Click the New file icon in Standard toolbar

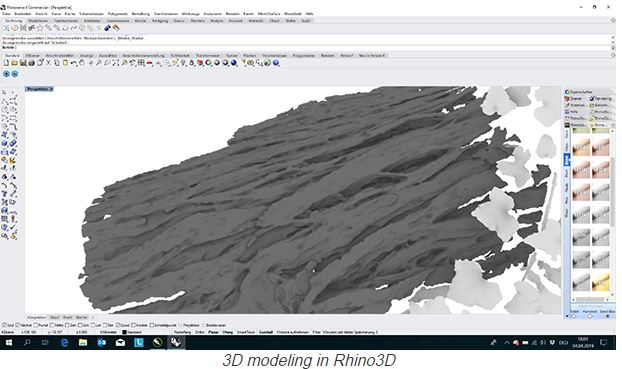tap(6, 63)
